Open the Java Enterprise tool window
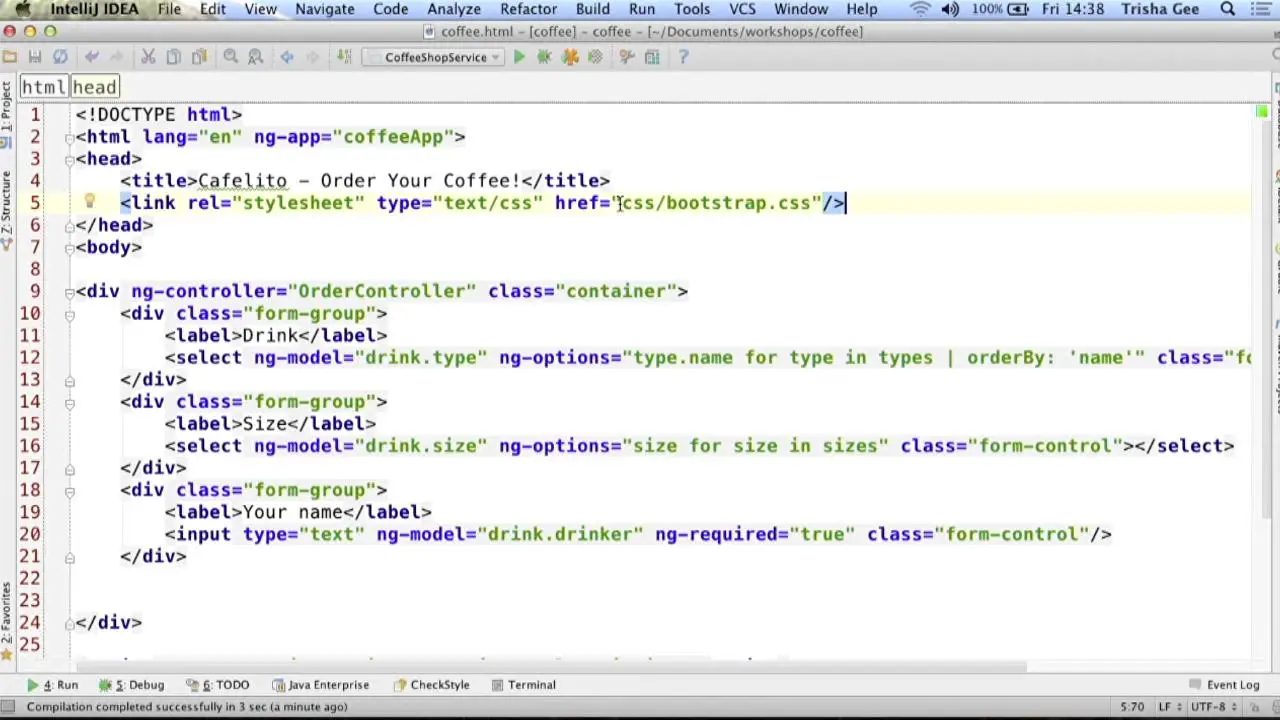This screenshot has height=720, width=1280. (x=319, y=685)
